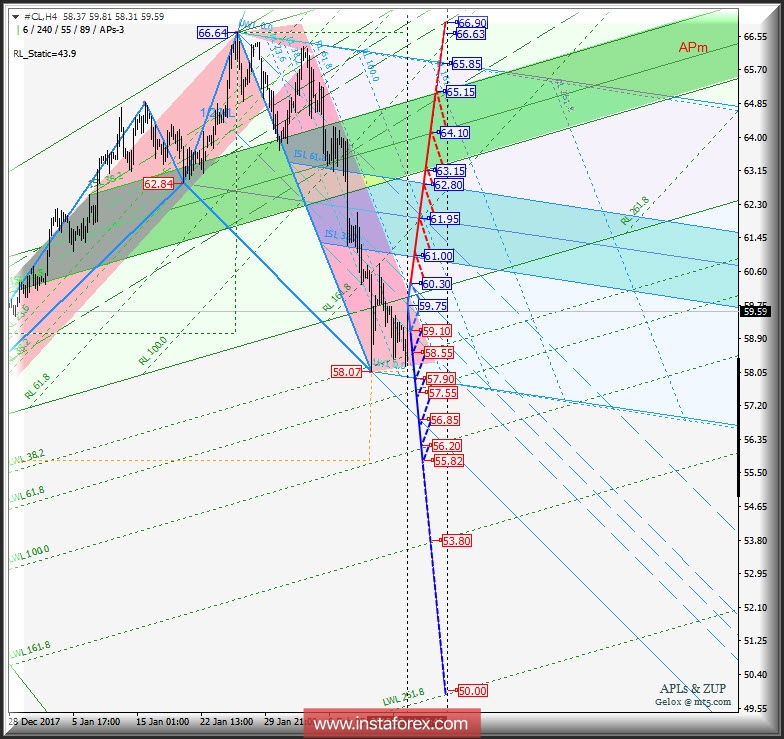Select the 62.84 red price label
This screenshot has width=784, height=739.
pos(158,184)
